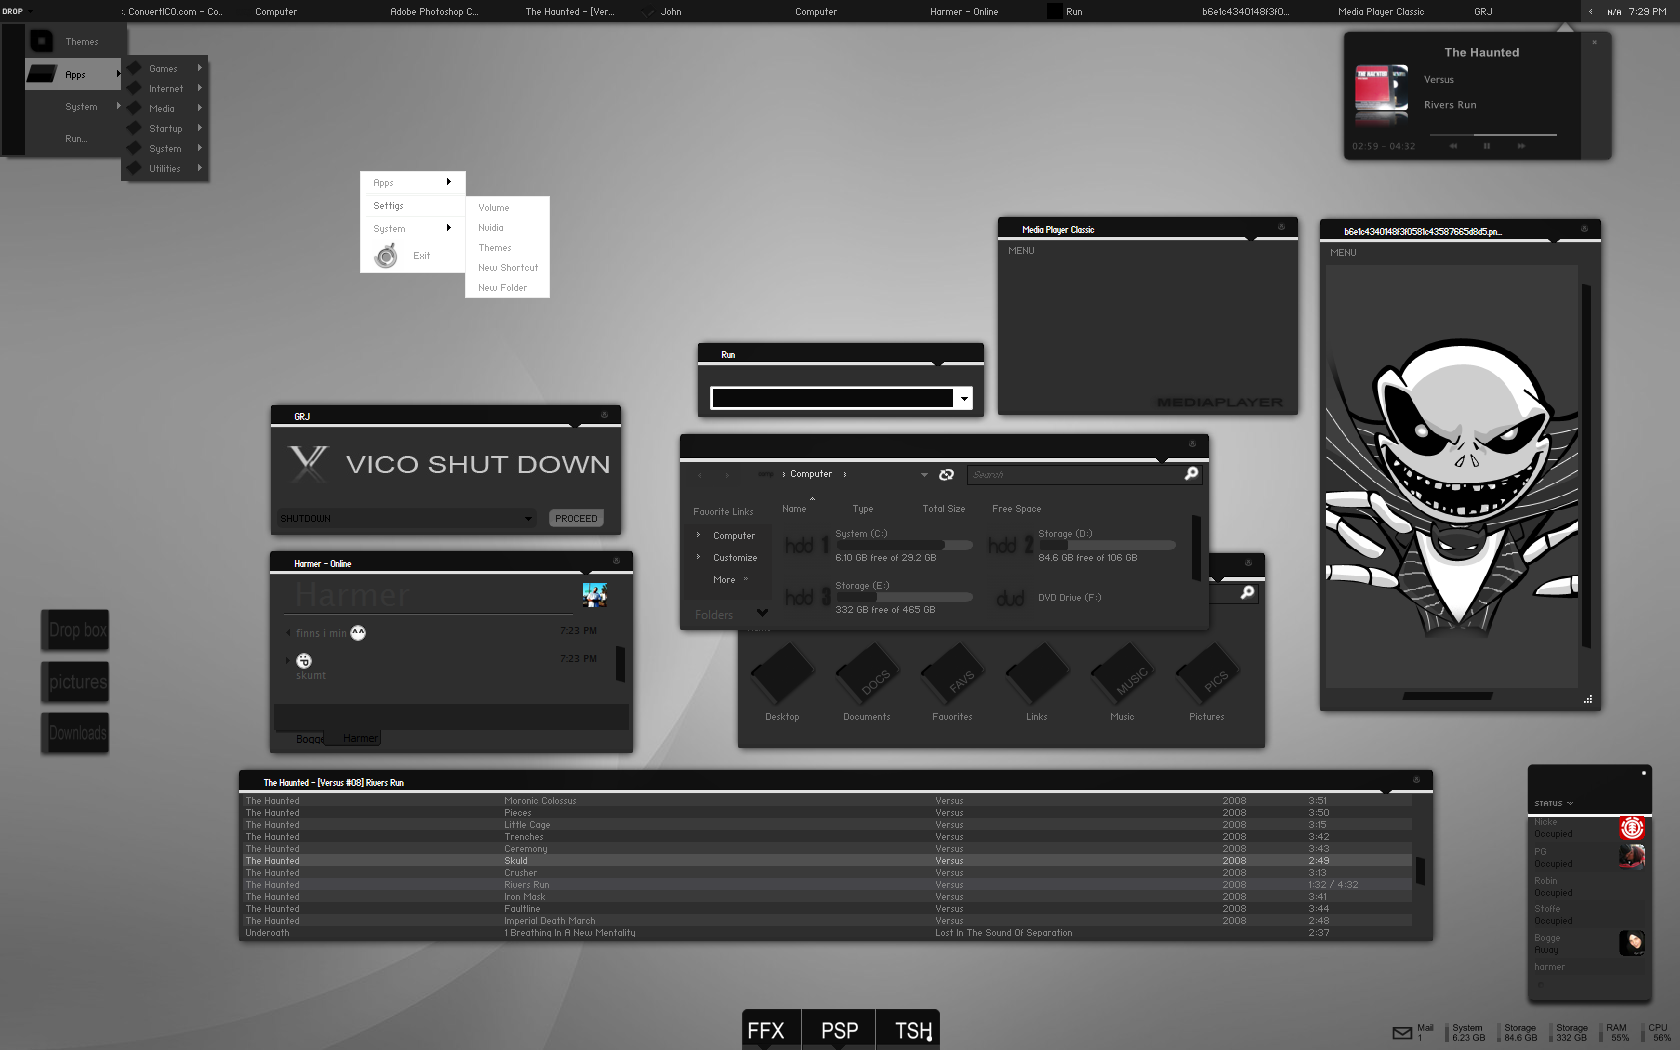Open the Pictures folder icon

point(1207,675)
